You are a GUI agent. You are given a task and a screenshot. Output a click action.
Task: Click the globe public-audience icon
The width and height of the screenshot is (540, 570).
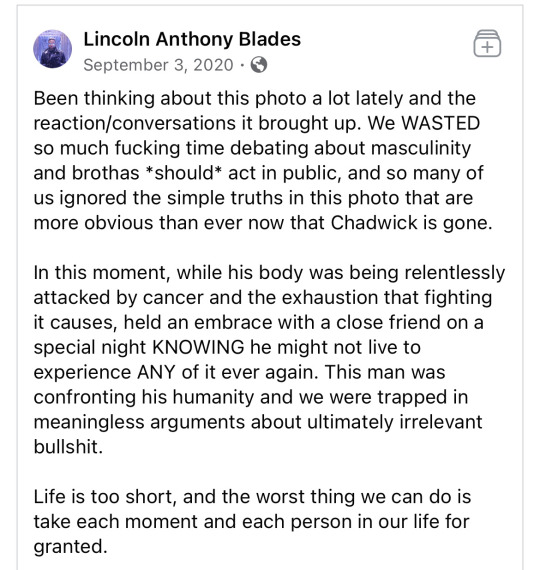[x=259, y=65]
